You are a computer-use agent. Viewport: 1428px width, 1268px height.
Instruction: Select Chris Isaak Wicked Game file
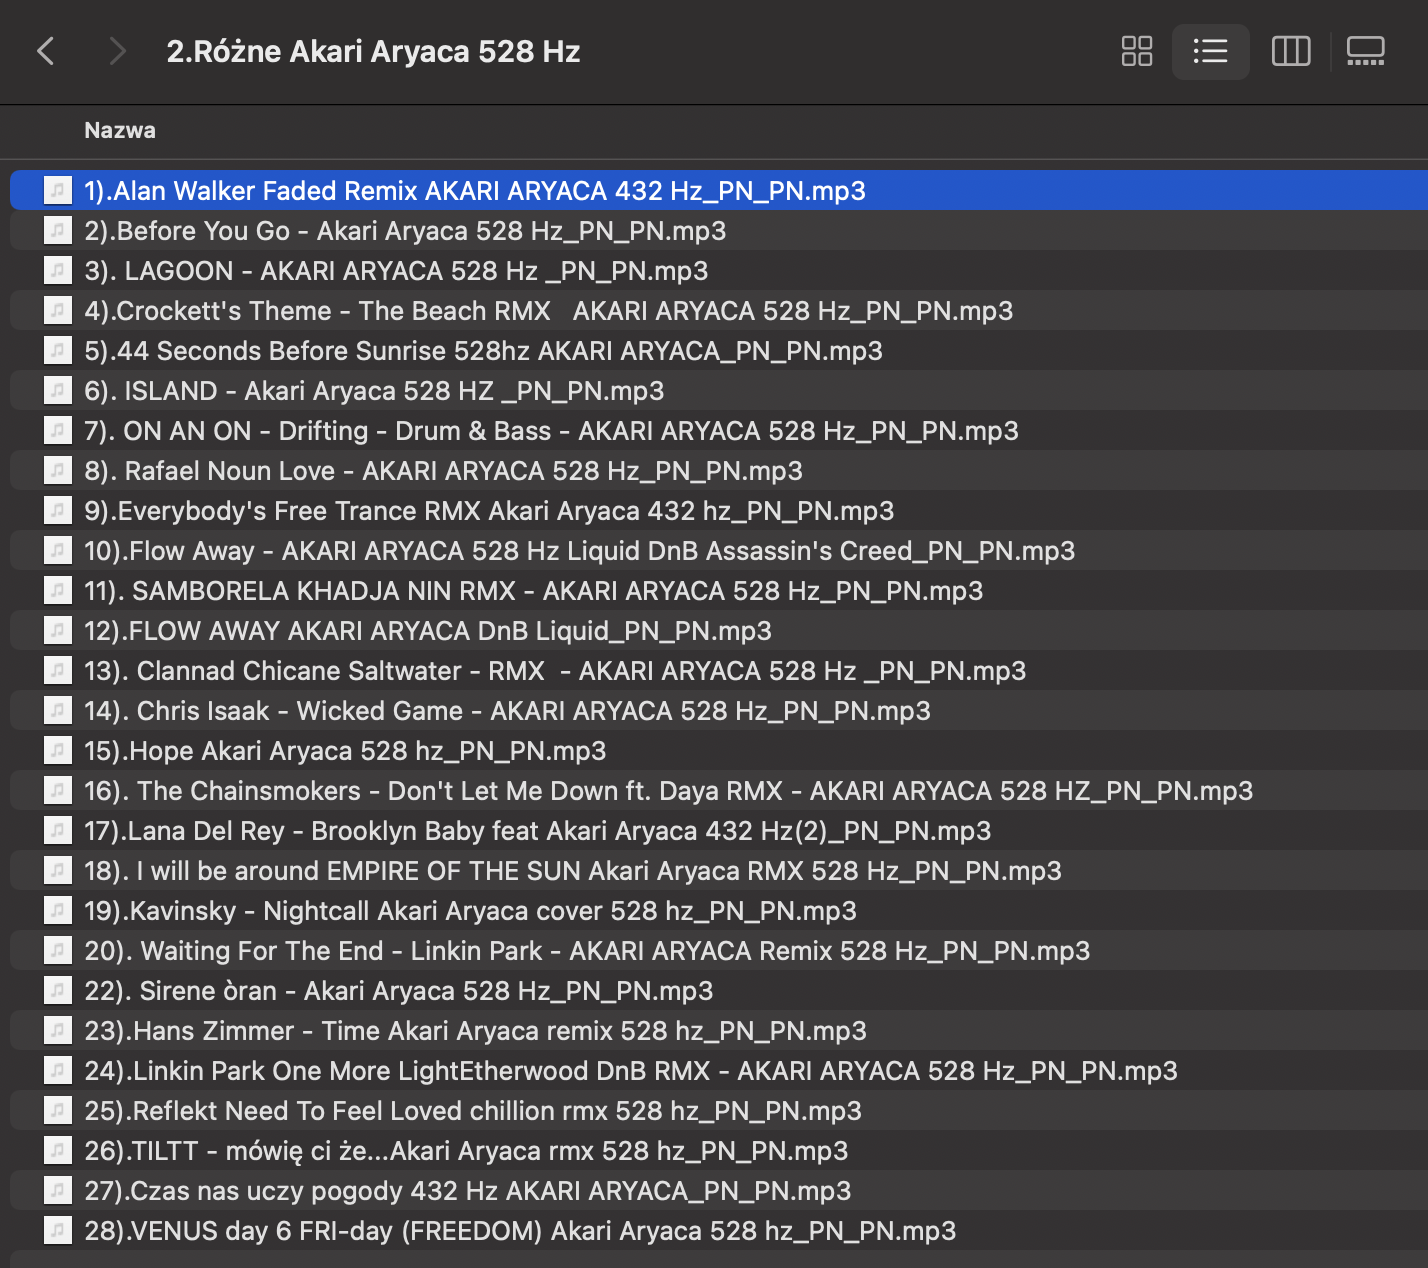[507, 711]
